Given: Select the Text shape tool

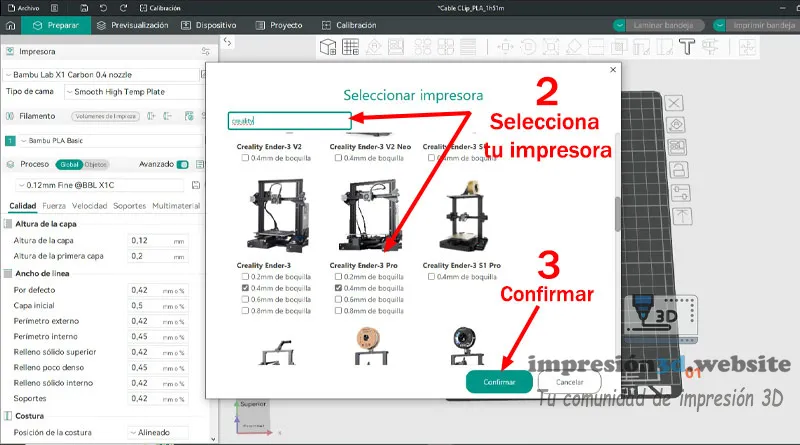Looking at the screenshot, I should click(687, 47).
